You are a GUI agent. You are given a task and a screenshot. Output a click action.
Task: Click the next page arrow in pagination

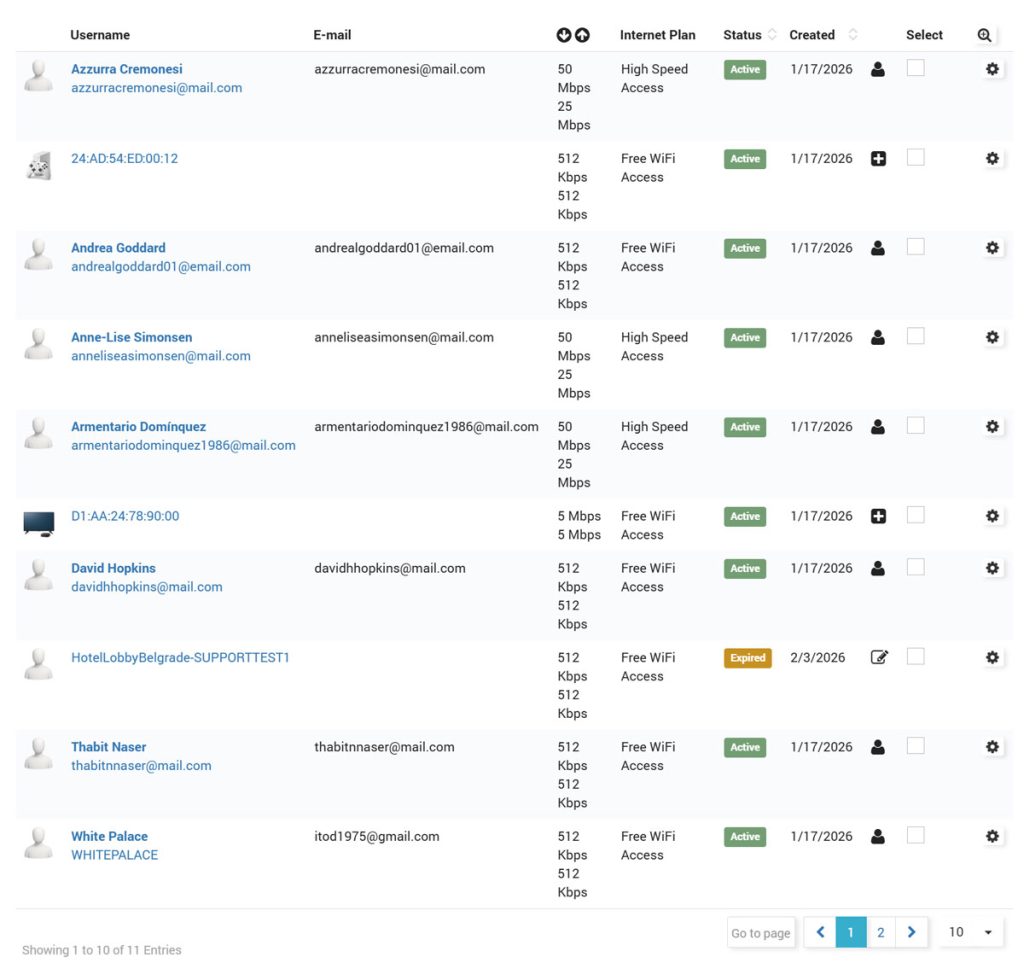point(911,933)
